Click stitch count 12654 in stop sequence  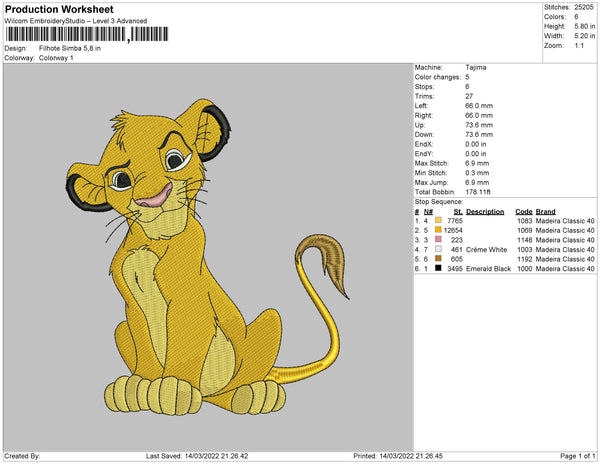tap(453, 230)
